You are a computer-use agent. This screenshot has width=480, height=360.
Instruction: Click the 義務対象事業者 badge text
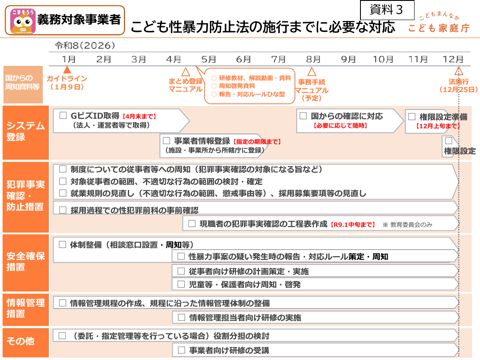point(79,20)
